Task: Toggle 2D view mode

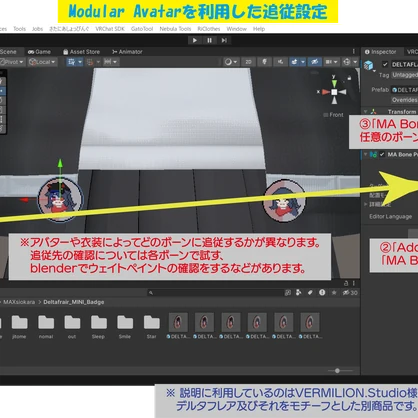Action: [x=248, y=62]
